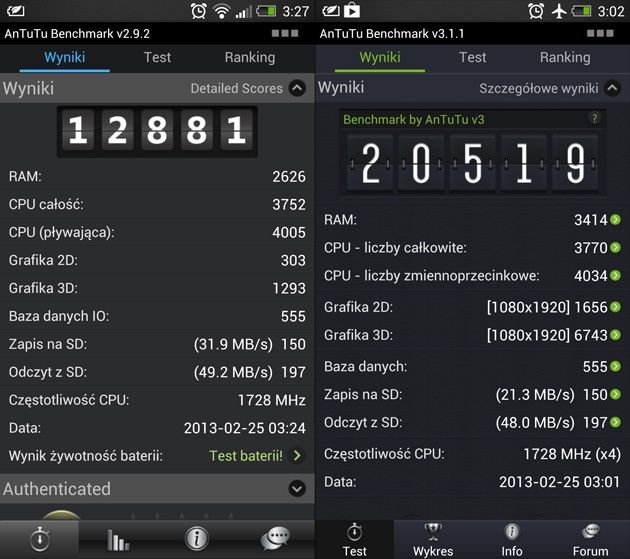Tap signal strength icon in left status bar
Screen dimensions: 630x559
tap(243, 12)
